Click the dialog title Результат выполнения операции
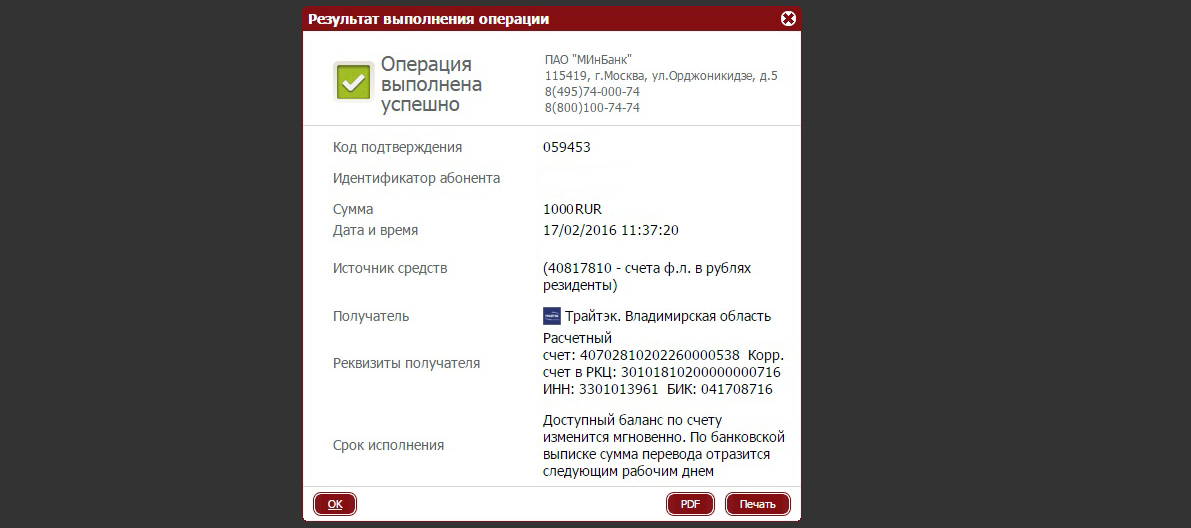 pos(428,19)
